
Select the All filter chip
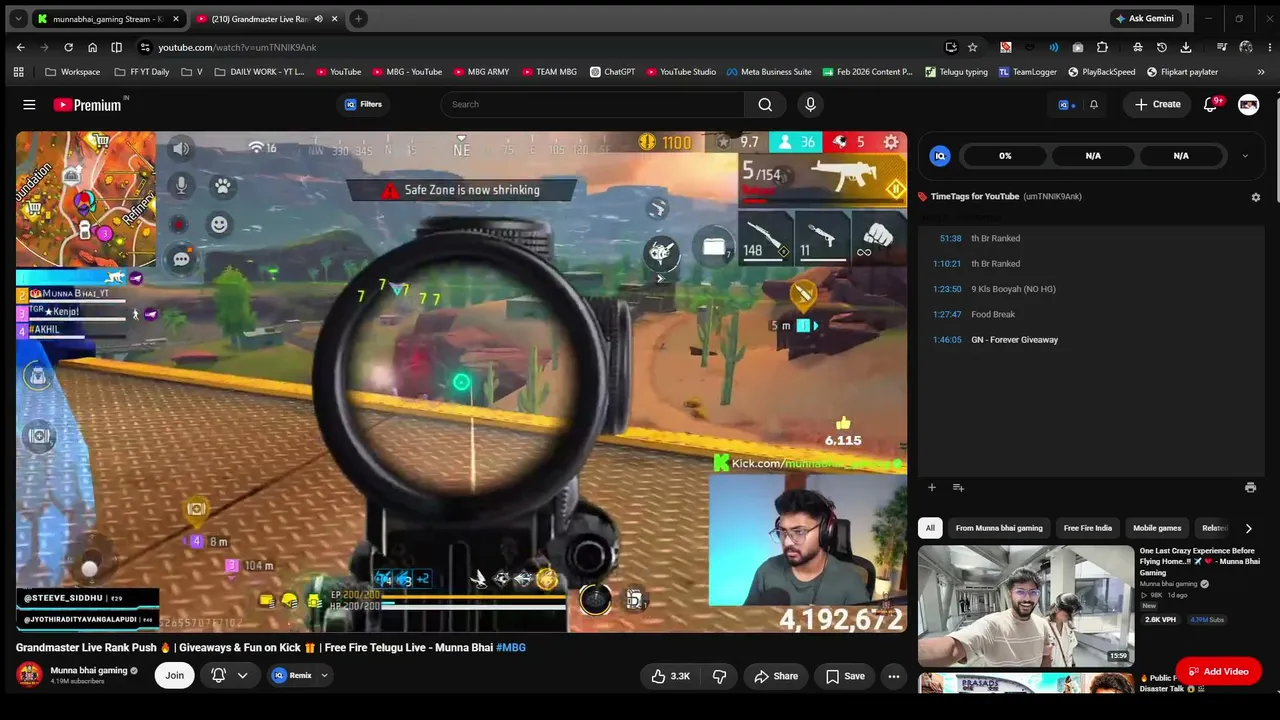(x=930, y=528)
